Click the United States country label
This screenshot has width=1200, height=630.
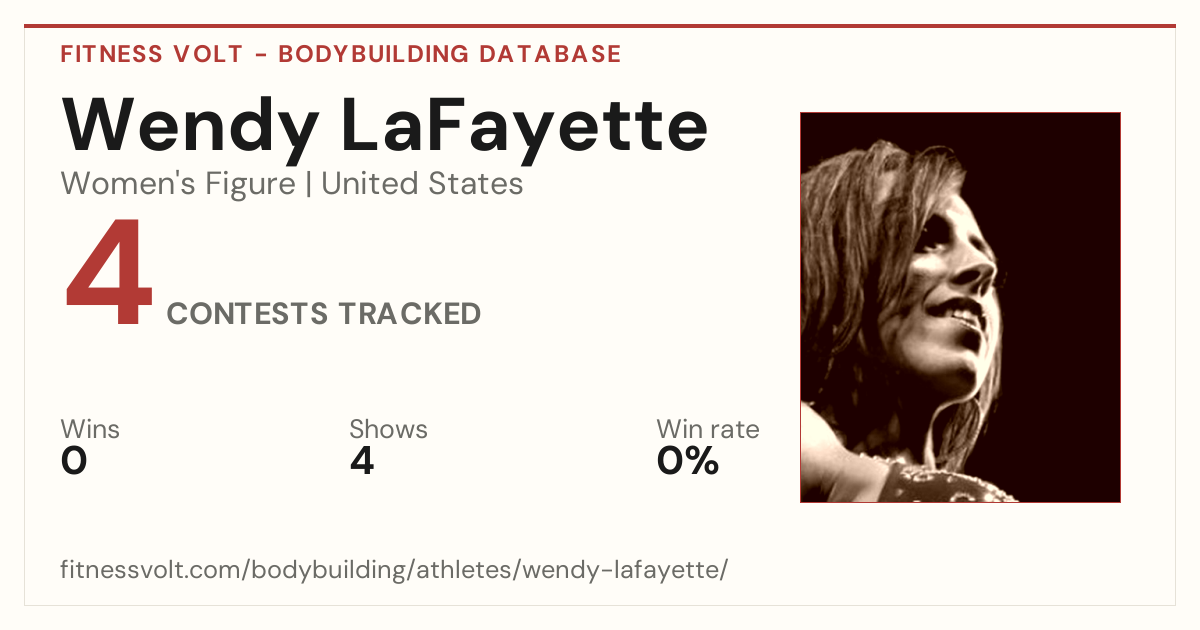422,184
